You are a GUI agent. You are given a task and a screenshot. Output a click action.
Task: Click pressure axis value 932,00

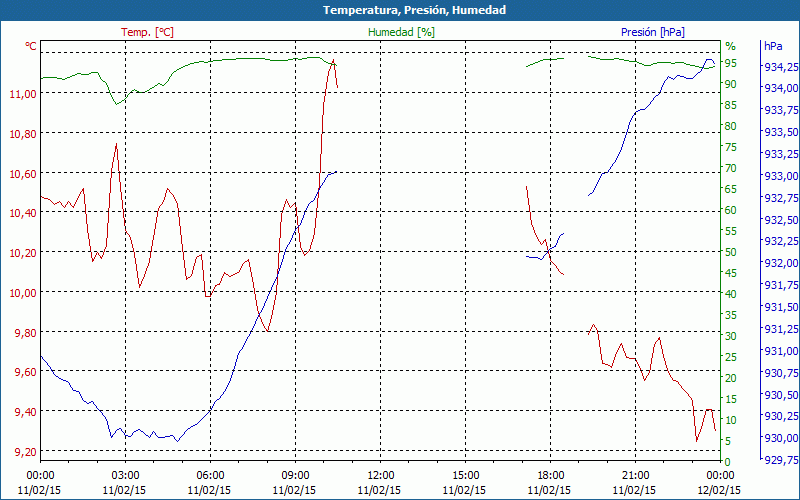pos(781,263)
